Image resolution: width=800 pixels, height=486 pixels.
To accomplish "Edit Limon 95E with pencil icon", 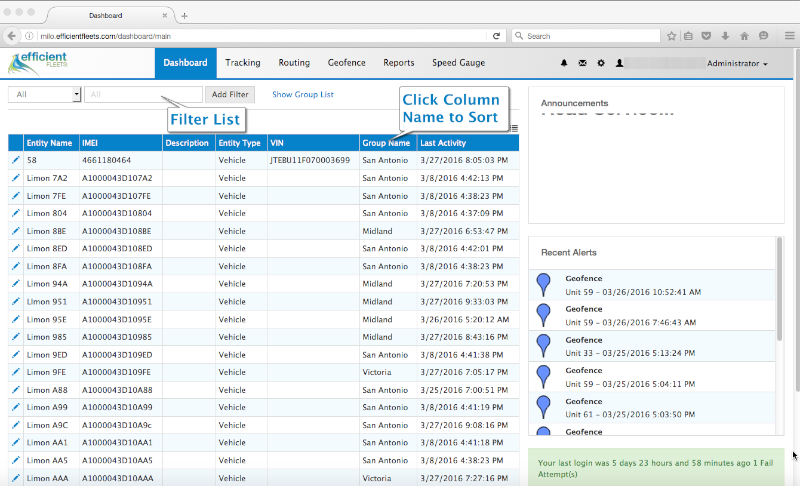I will tap(16, 319).
